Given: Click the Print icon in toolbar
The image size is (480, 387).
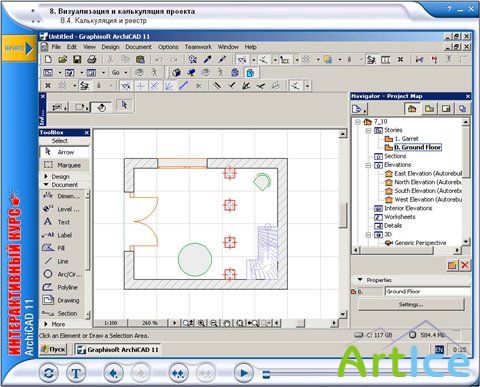Looking at the screenshot, I should tap(92, 60).
